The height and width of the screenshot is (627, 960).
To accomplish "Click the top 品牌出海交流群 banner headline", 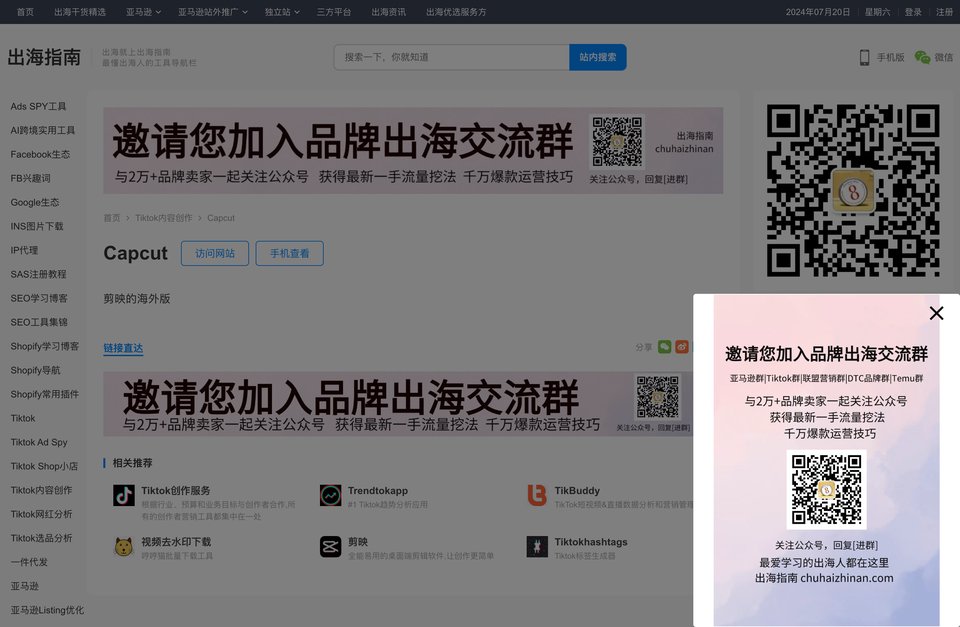I will [x=343, y=141].
